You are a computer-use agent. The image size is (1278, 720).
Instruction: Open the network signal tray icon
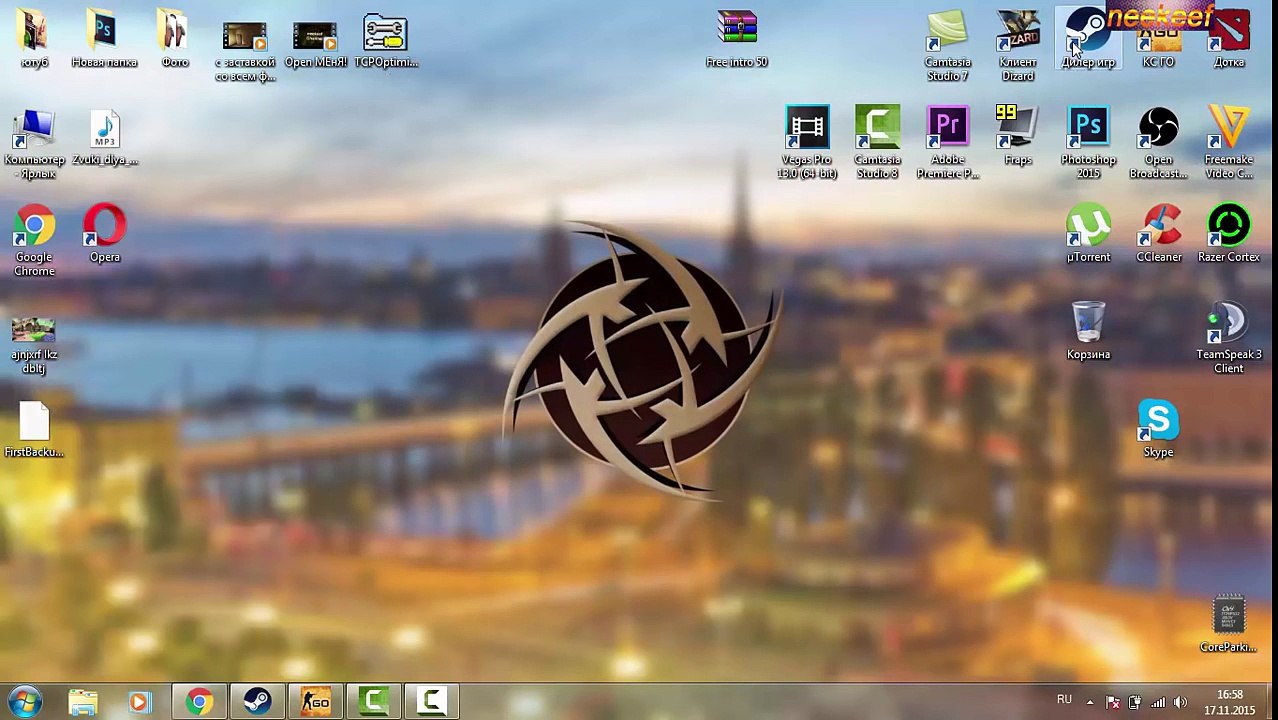pyautogui.click(x=1158, y=702)
